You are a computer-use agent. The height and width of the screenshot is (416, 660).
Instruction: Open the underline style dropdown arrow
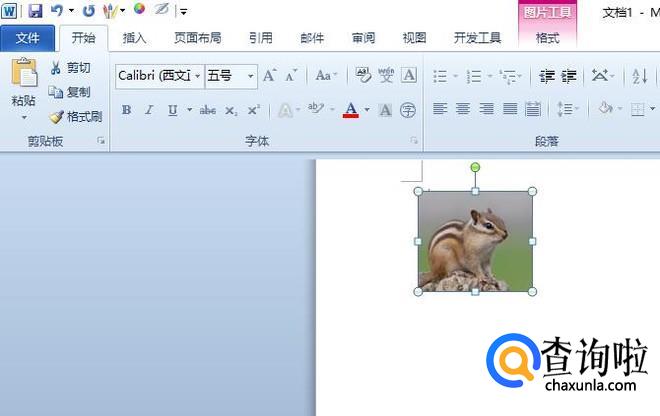click(x=189, y=110)
